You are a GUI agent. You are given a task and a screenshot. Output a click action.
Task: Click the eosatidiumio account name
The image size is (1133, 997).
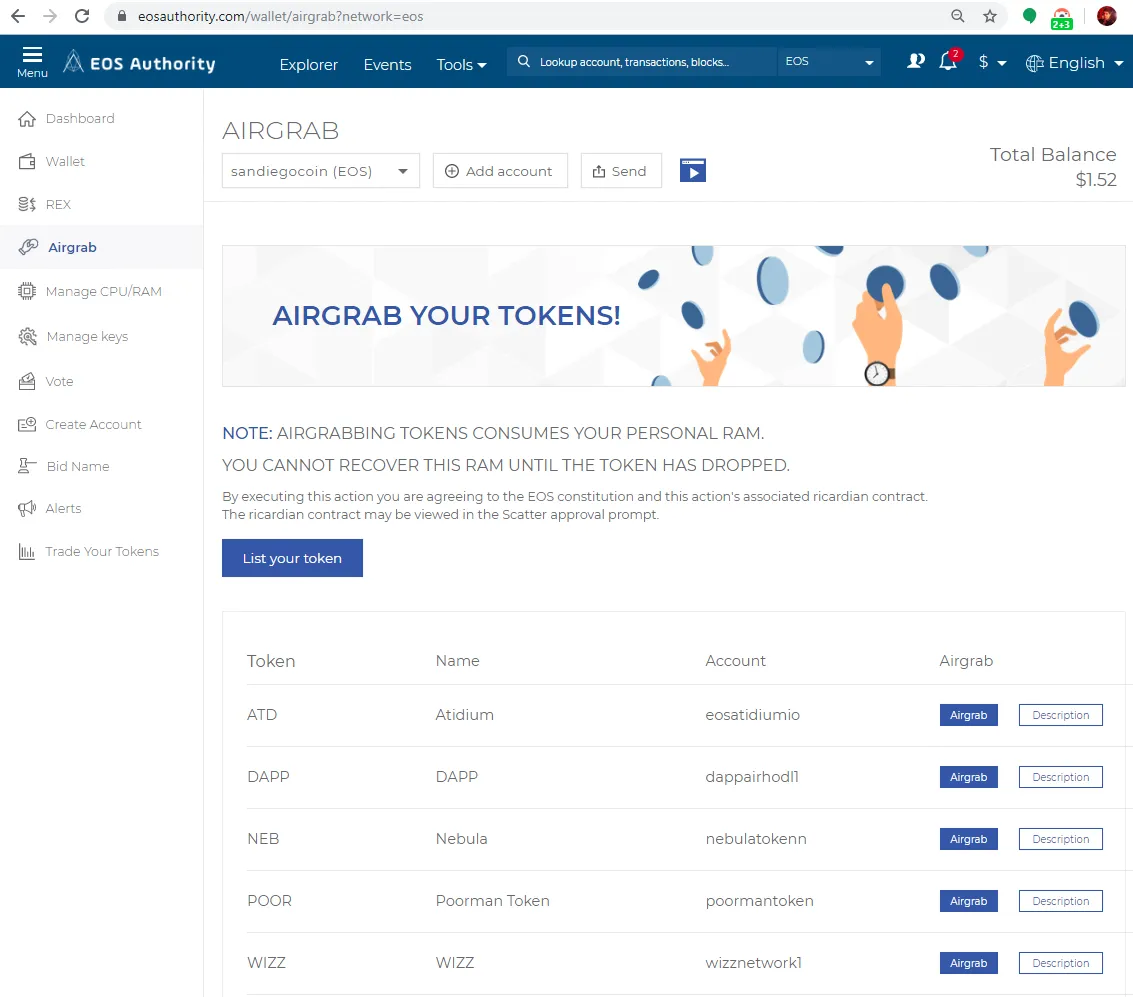(x=752, y=715)
